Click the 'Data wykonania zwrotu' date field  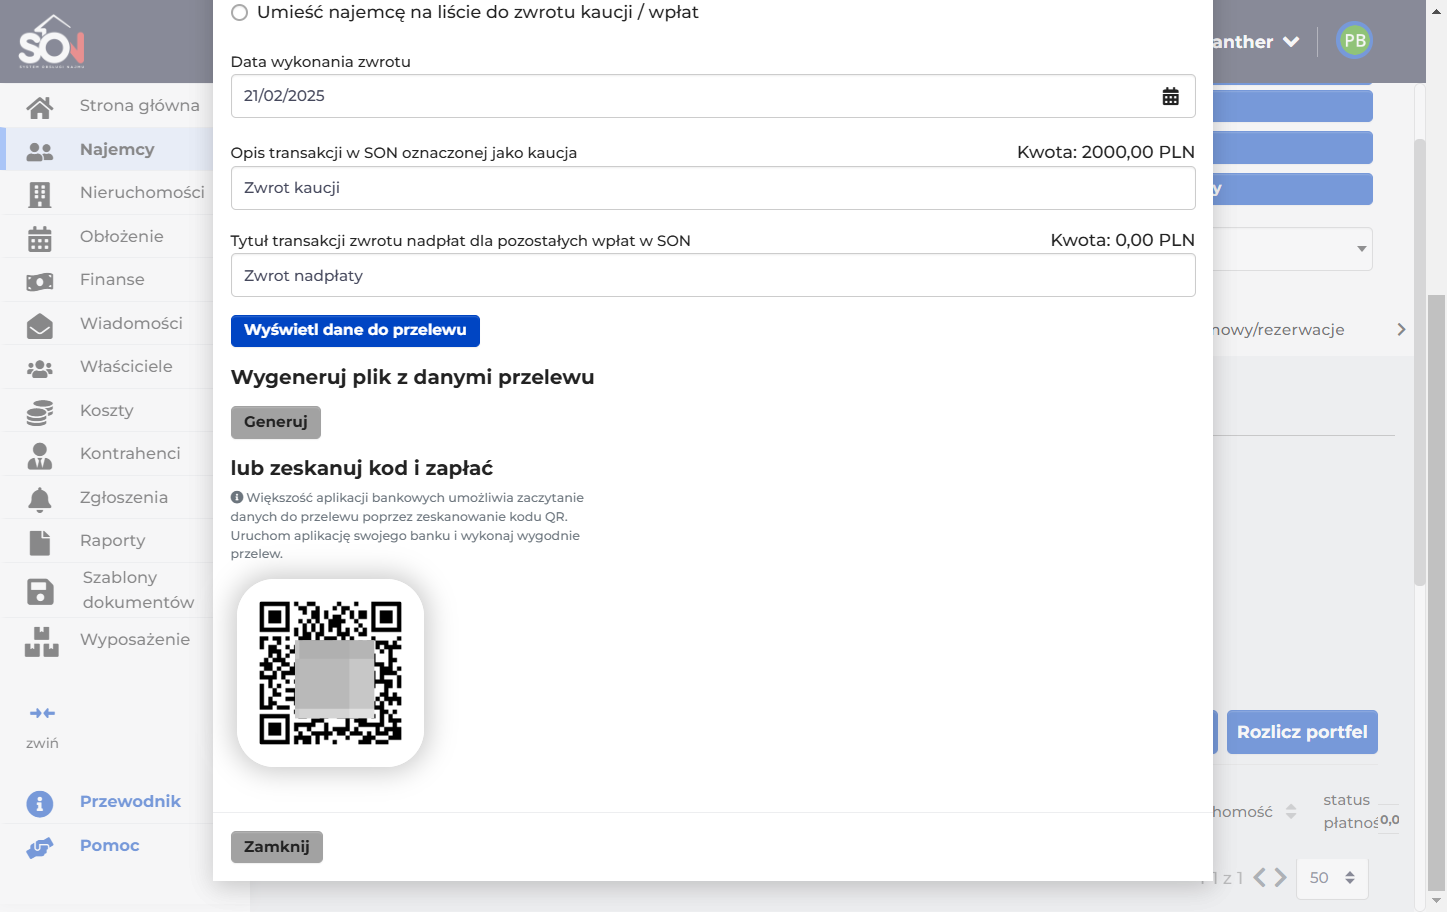(713, 96)
